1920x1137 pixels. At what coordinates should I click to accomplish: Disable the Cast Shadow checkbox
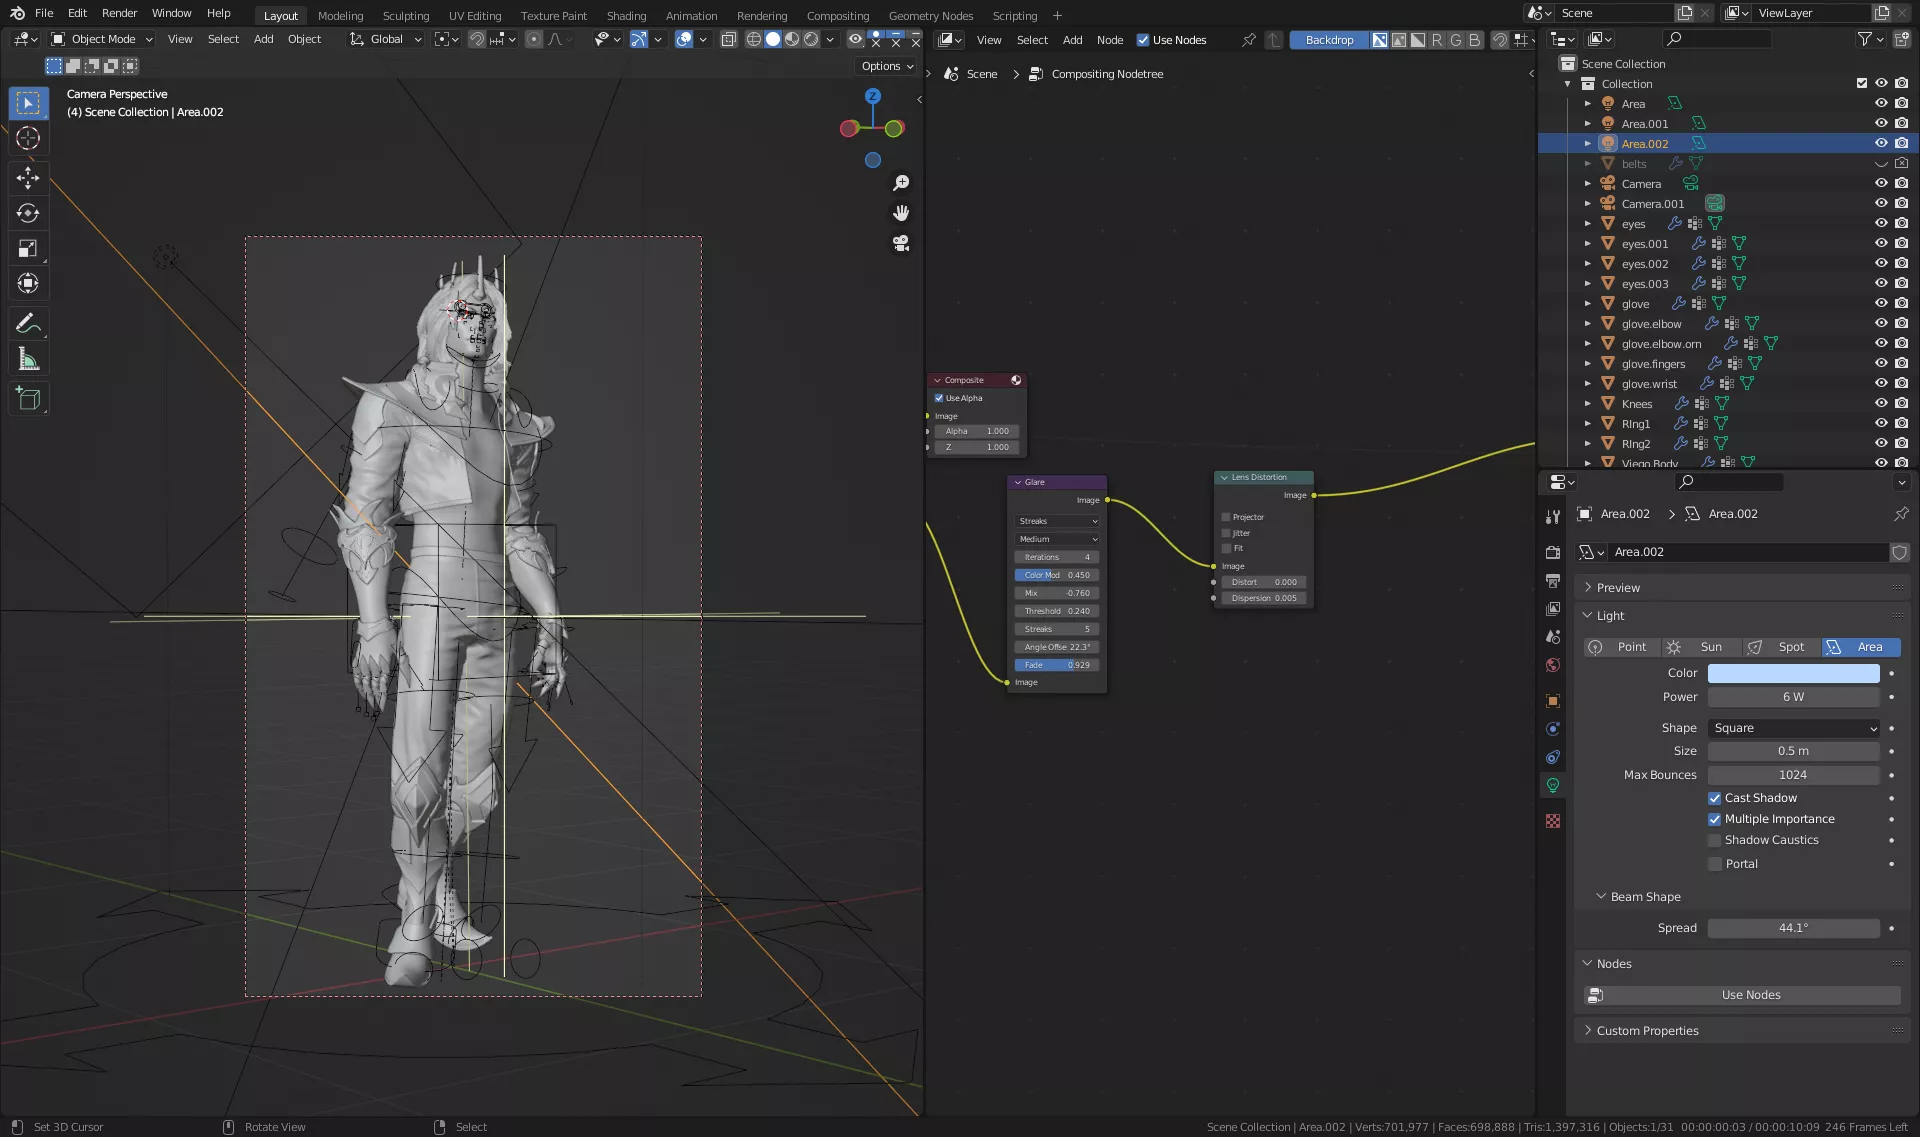(x=1715, y=798)
